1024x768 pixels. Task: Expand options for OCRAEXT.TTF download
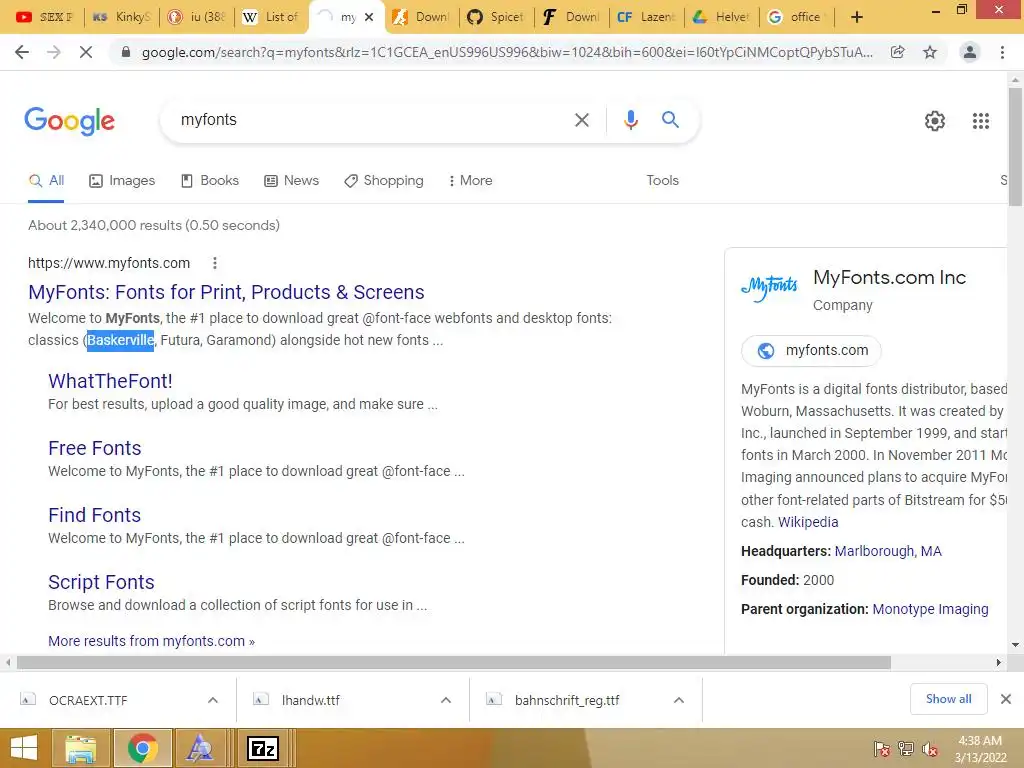[x=213, y=700]
